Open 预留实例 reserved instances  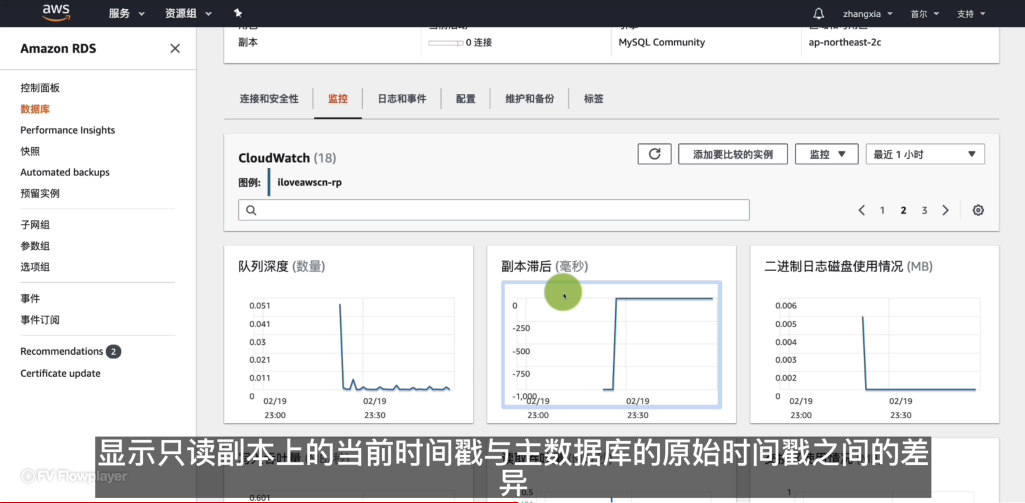(40, 193)
